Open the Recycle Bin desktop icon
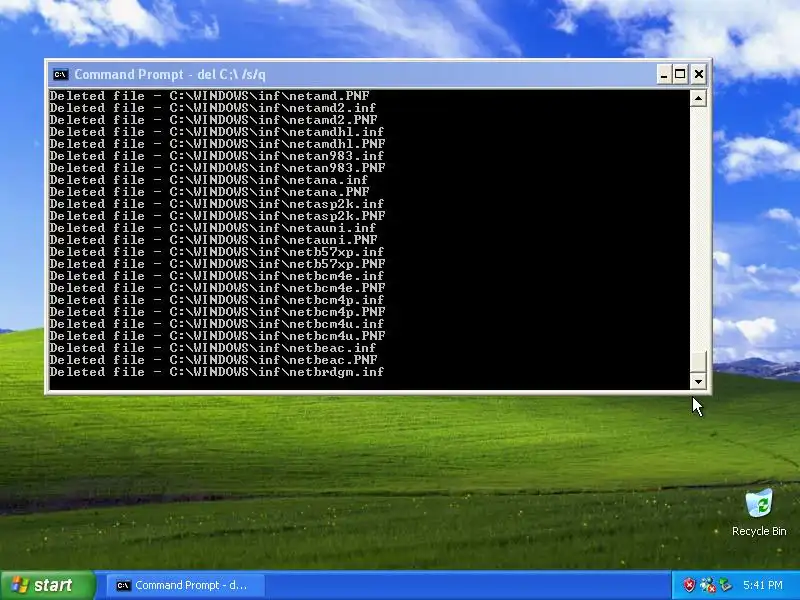 point(759,503)
